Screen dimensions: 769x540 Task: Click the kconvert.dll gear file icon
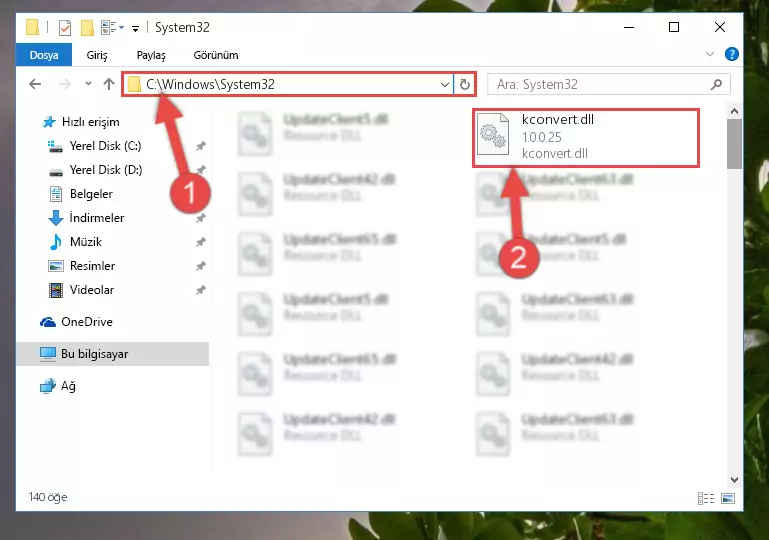click(x=493, y=134)
